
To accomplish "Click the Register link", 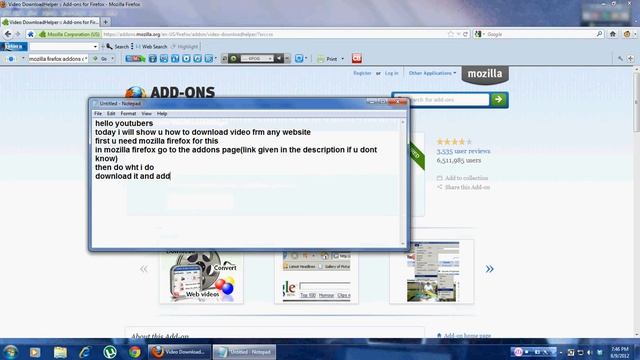I will click(362, 73).
